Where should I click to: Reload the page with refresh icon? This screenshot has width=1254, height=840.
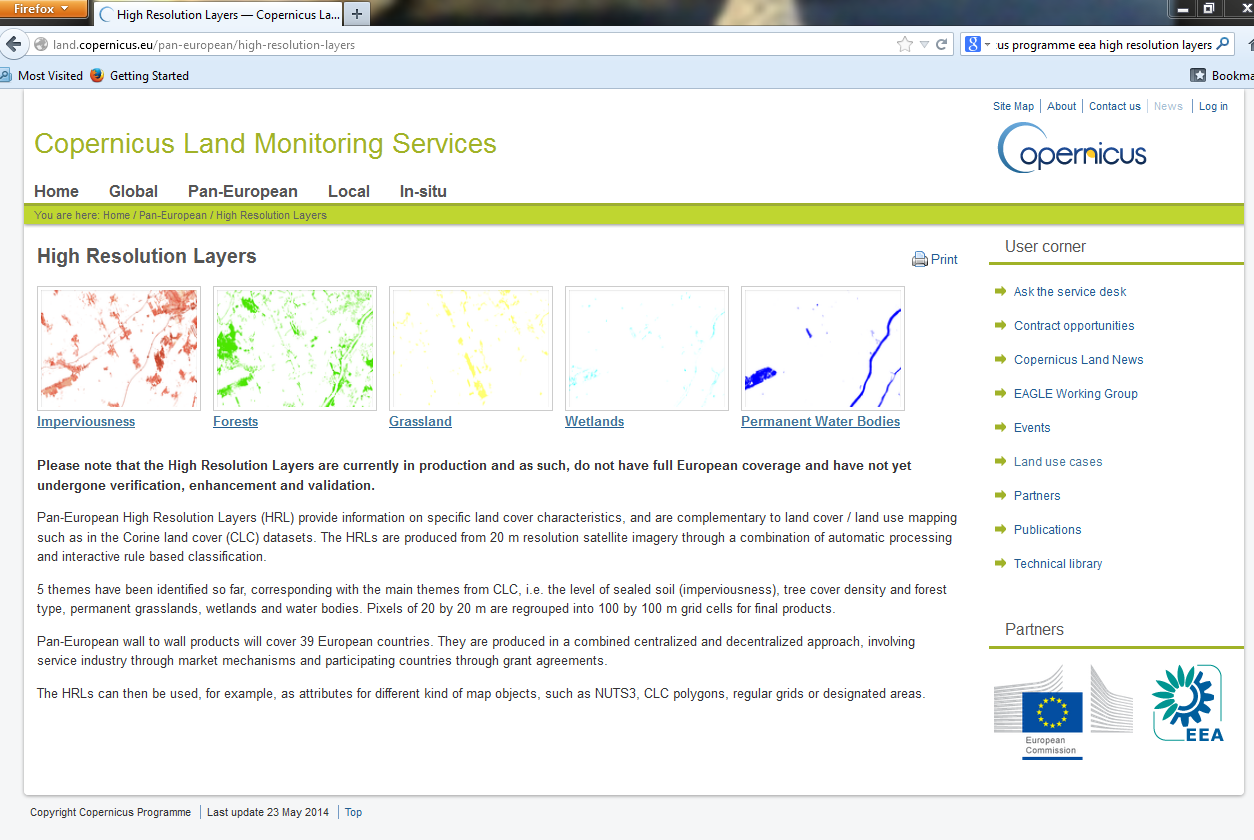point(942,44)
